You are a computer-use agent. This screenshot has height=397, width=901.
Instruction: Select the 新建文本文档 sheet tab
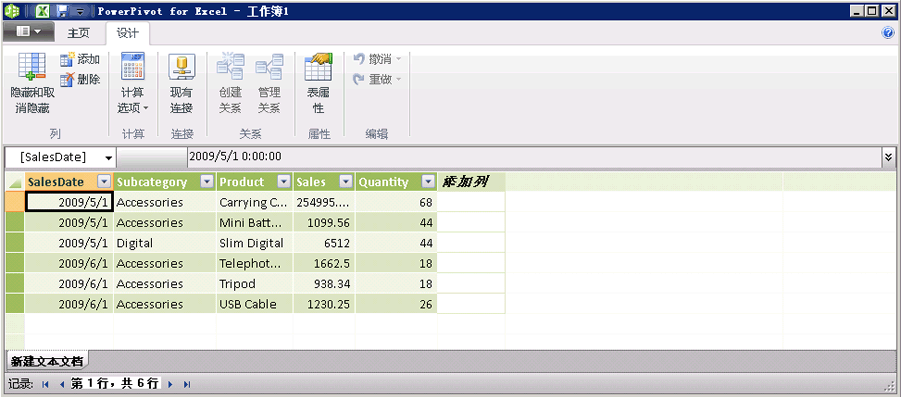(47, 361)
